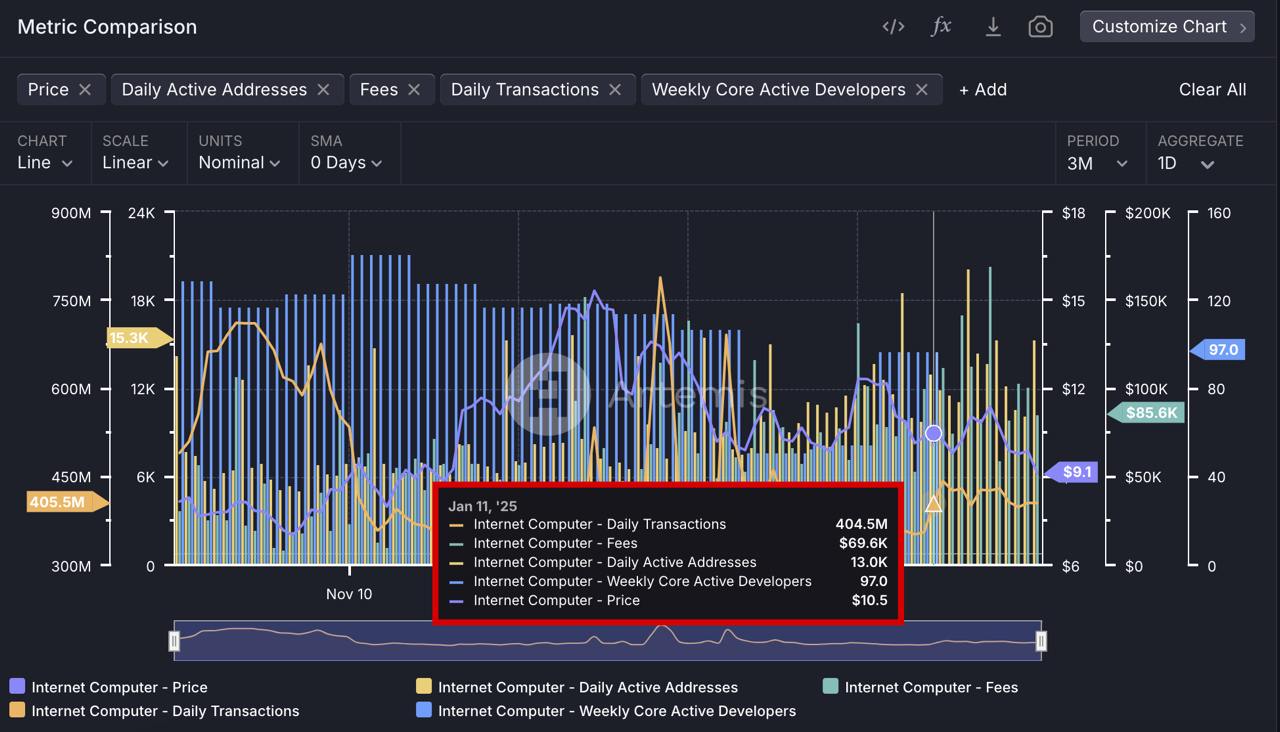Remove the Price metric chip
This screenshot has width=1280, height=732.
(x=85, y=89)
